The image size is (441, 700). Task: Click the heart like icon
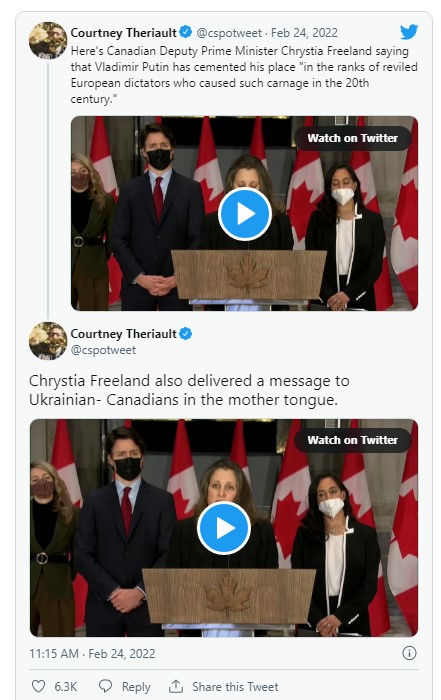pyautogui.click(x=39, y=686)
